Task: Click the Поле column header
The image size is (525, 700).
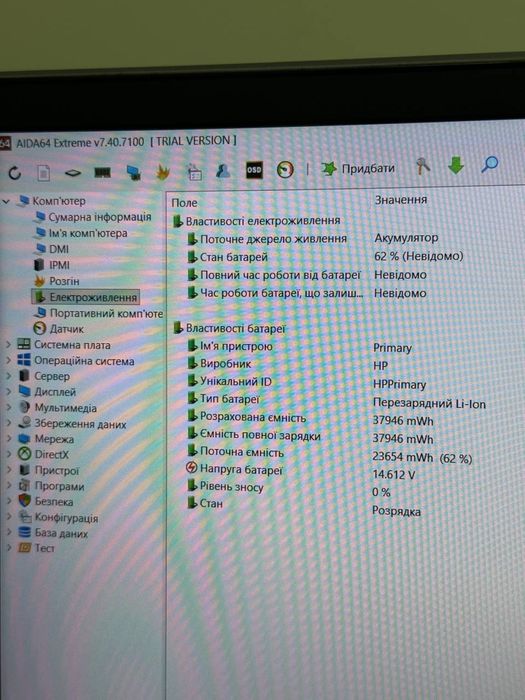Action: [x=184, y=203]
